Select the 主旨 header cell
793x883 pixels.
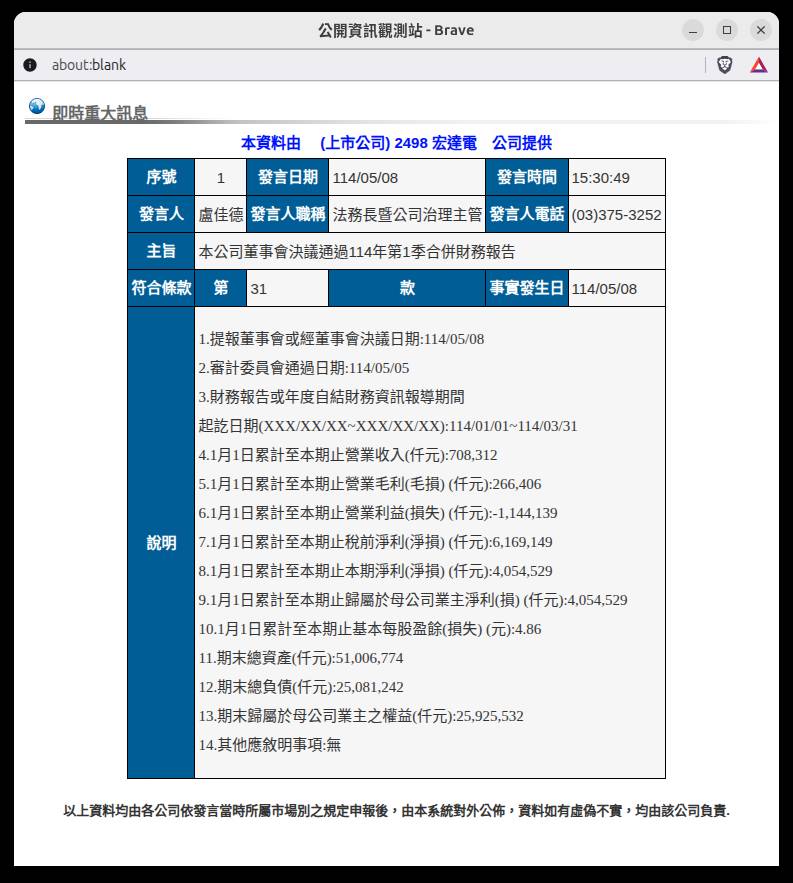point(161,251)
